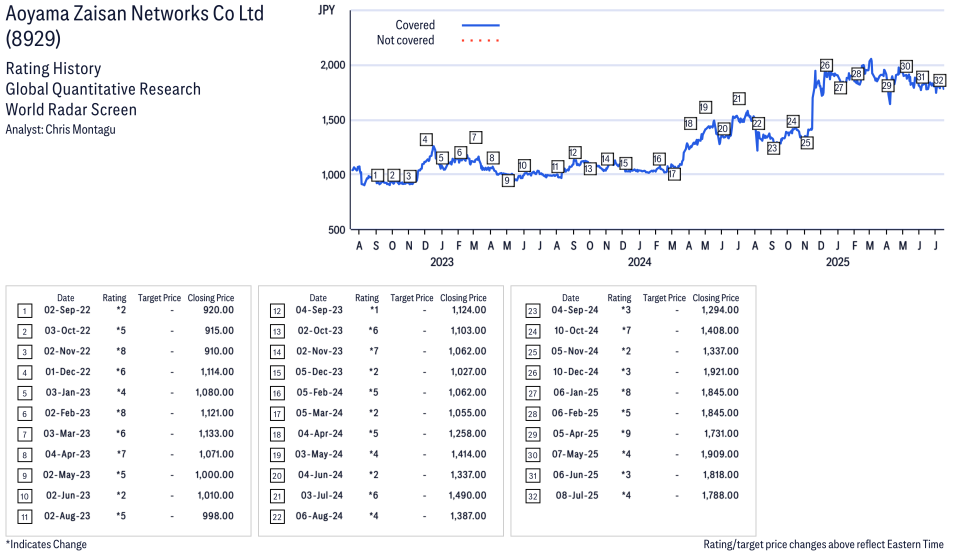This screenshot has height=551, width=955.
Task: Click chart marker 32 at chart's right end
Action: coord(939,80)
